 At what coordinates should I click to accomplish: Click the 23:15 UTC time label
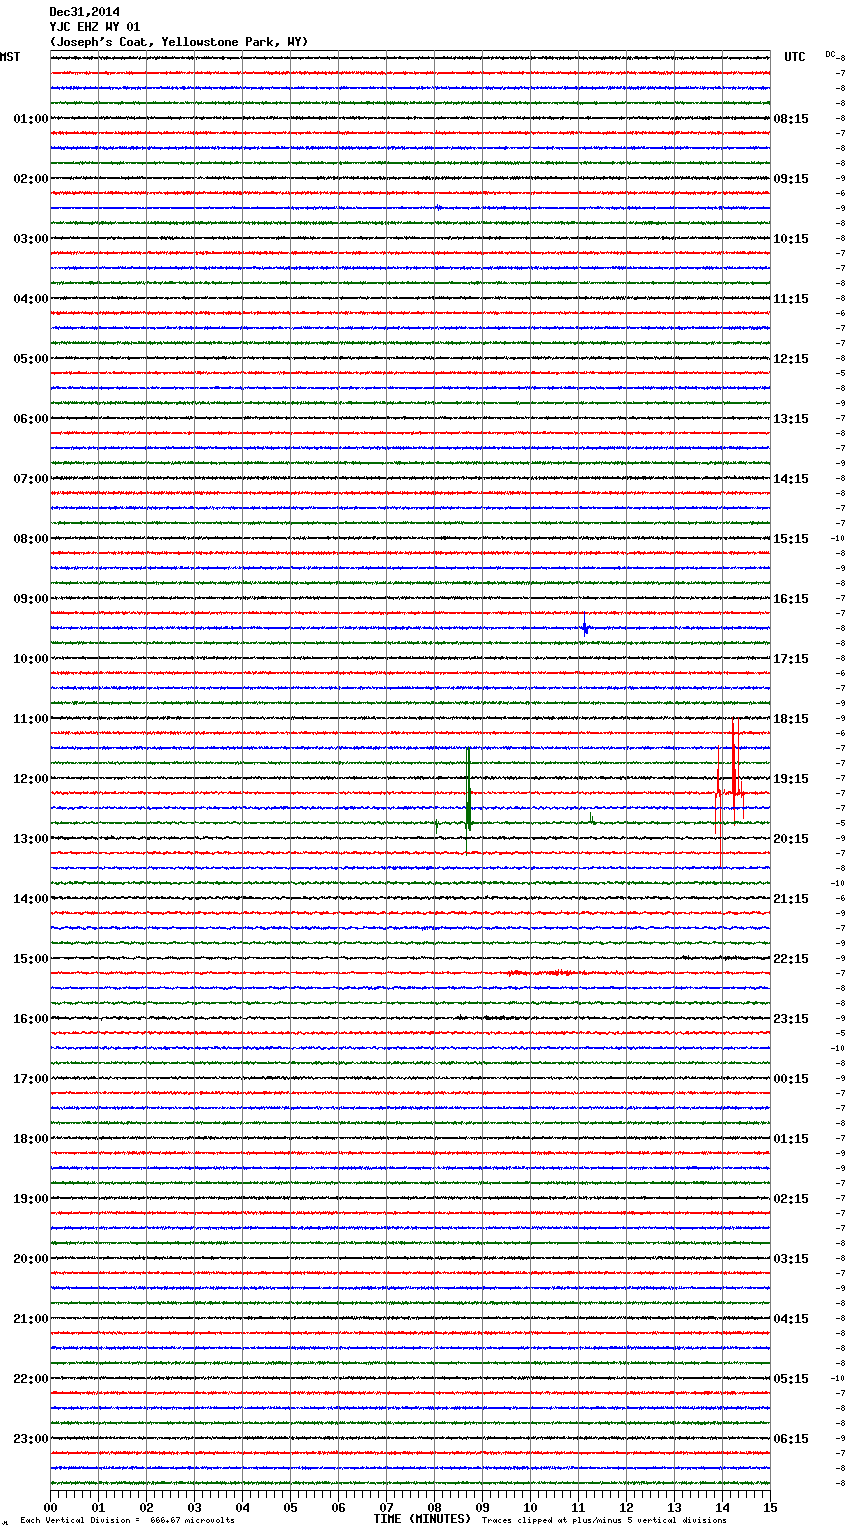(791, 1019)
